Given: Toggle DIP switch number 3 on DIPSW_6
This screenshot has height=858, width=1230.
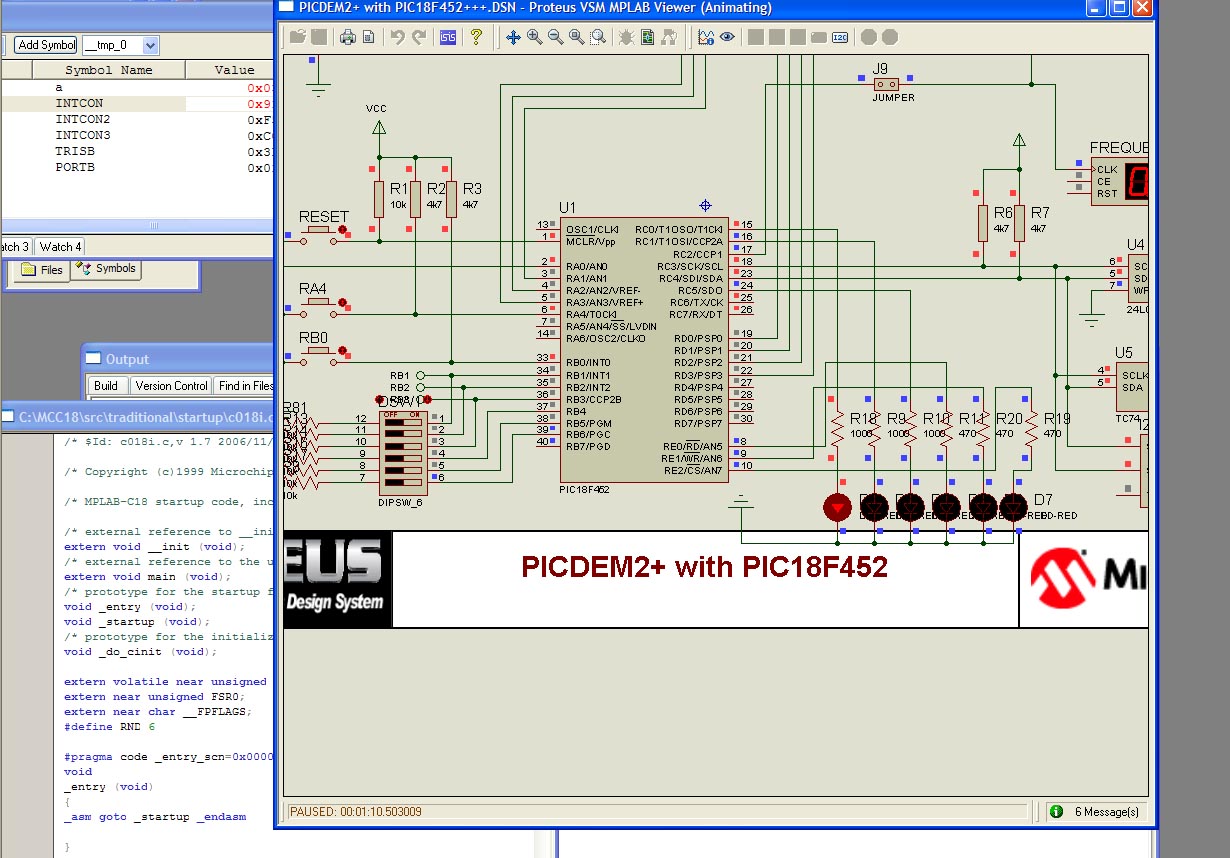Looking at the screenshot, I should point(403,445).
